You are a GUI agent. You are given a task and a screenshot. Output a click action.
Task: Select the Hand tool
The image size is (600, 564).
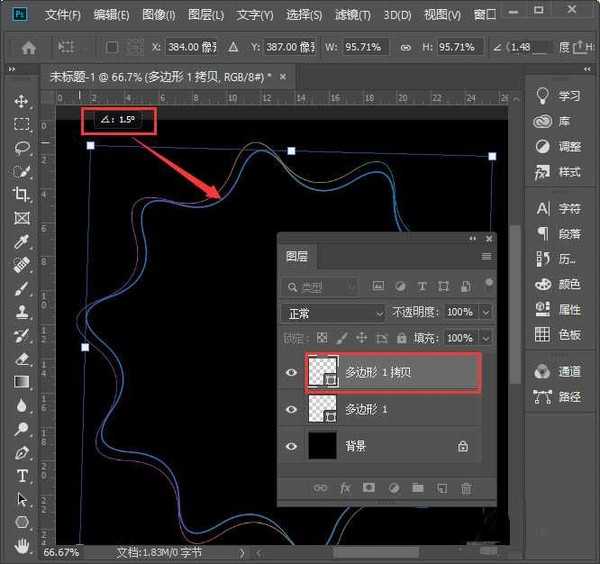click(x=21, y=546)
